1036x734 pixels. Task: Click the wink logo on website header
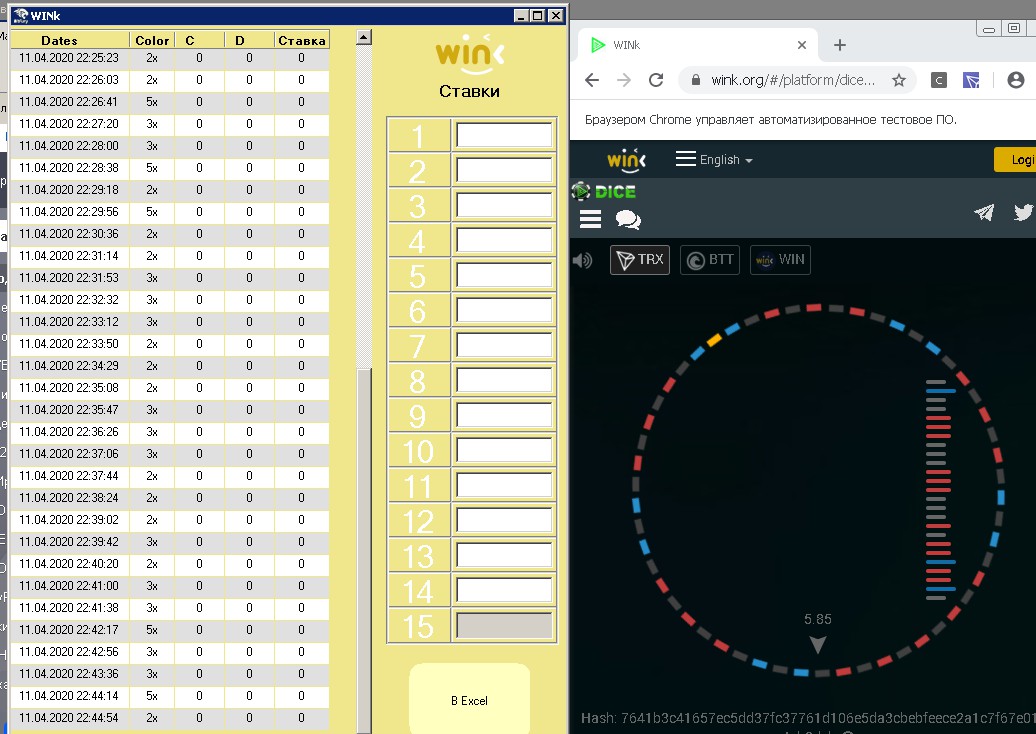click(626, 160)
